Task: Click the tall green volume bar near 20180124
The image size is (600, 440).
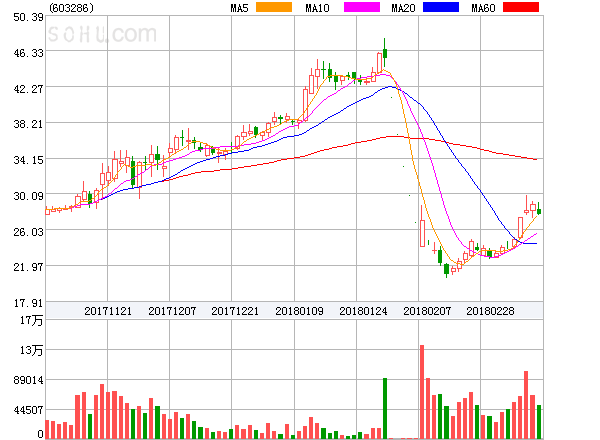Action: tap(385, 408)
